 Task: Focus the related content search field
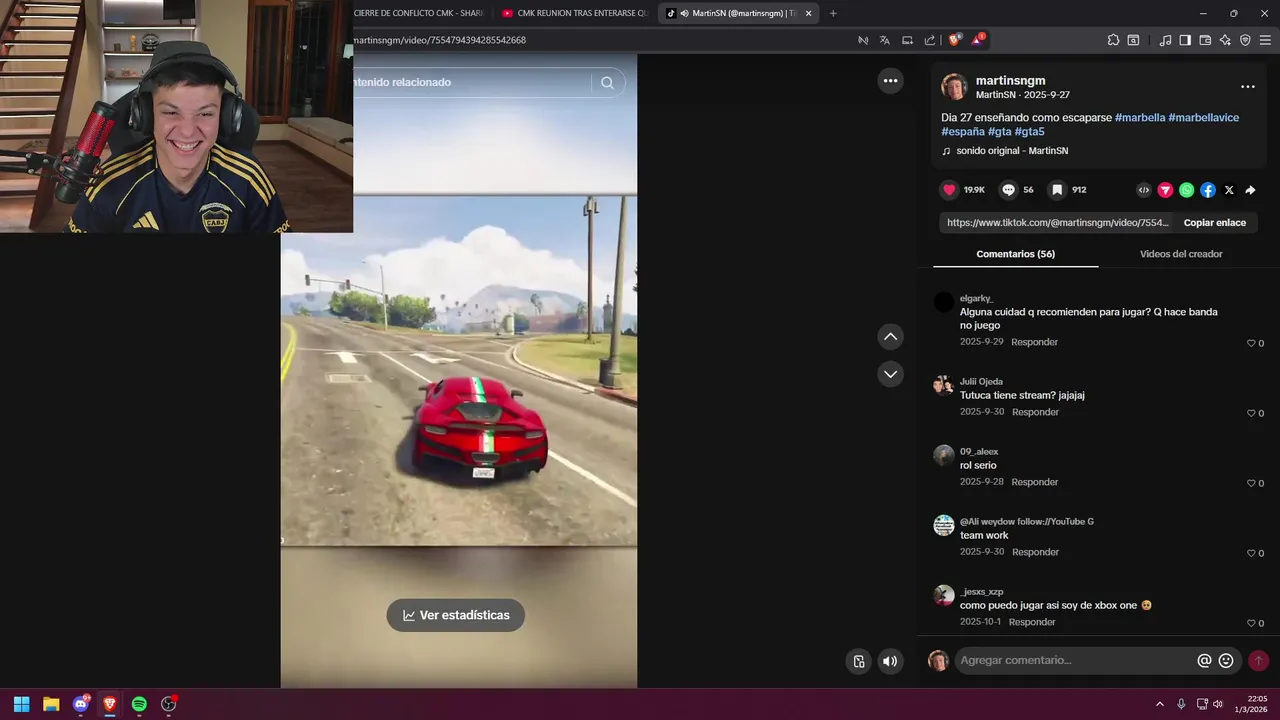tap(470, 82)
